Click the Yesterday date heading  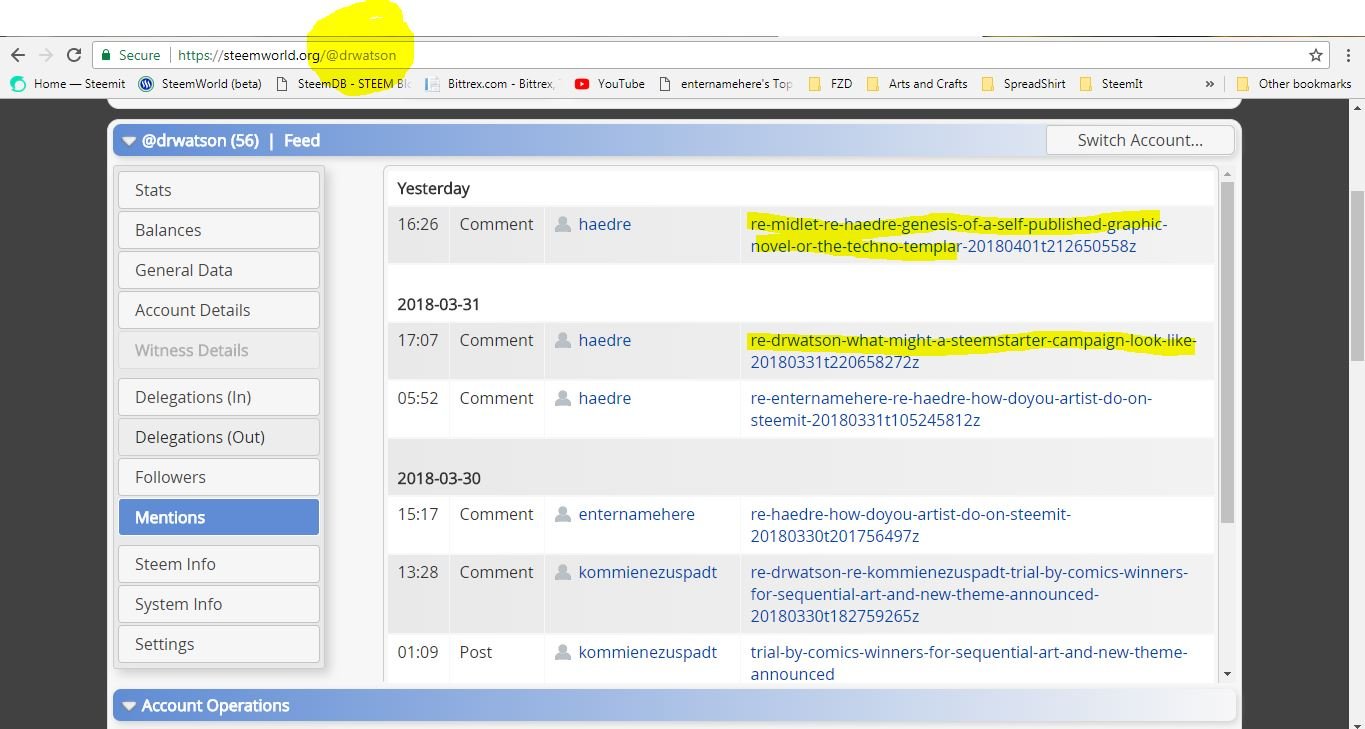(x=433, y=188)
